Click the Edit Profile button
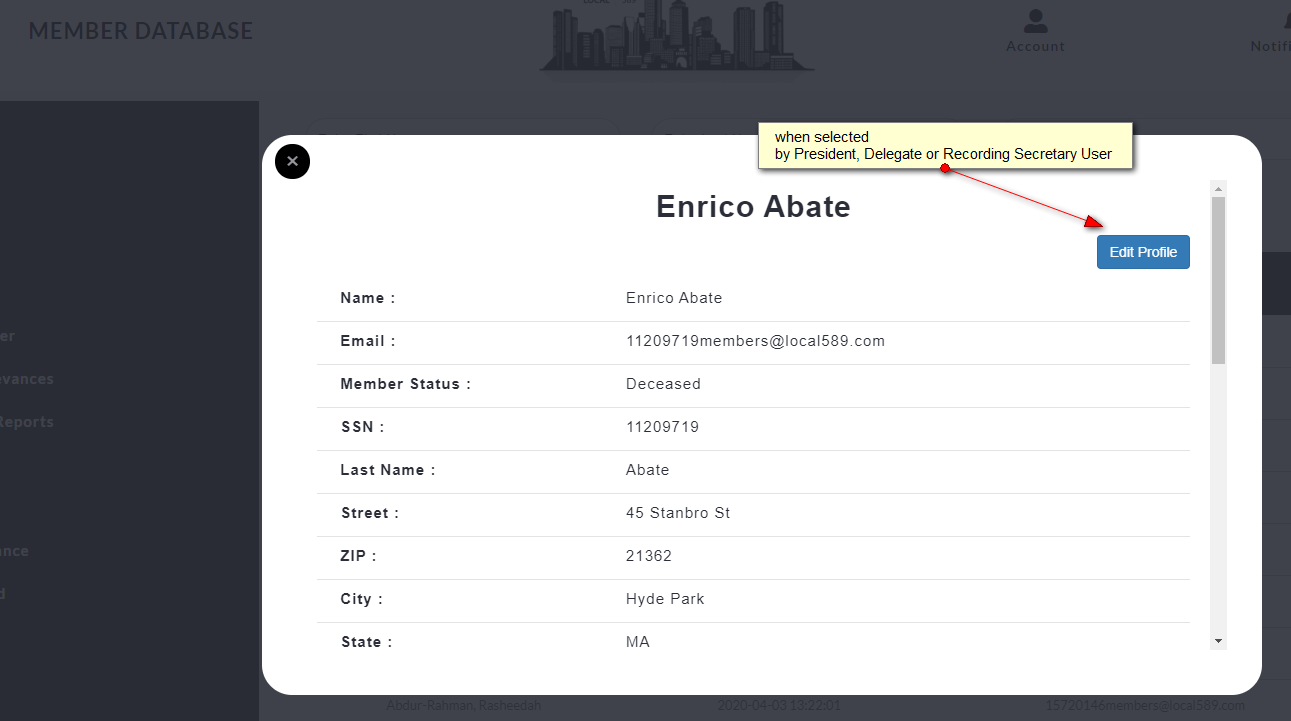This screenshot has height=721, width=1291. (1143, 252)
